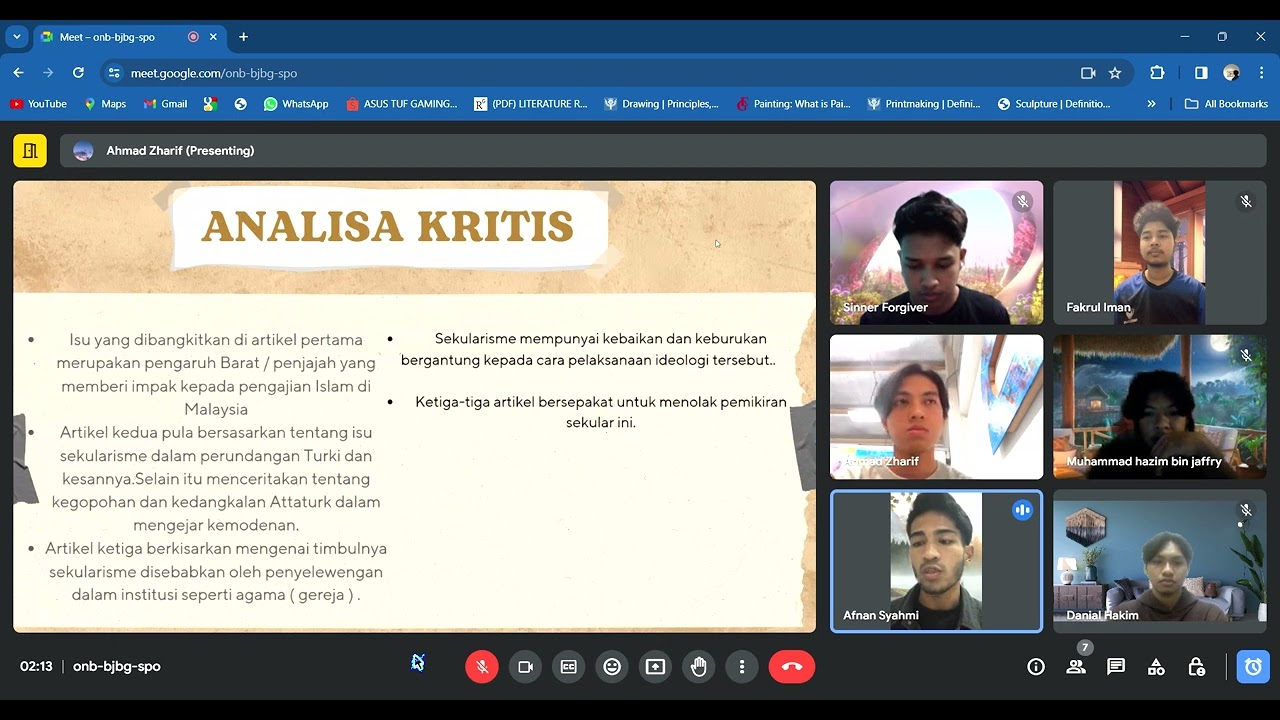This screenshot has height=720, width=1280.
Task: Click Afnan Syahmi speaking indicator
Action: click(x=1022, y=510)
